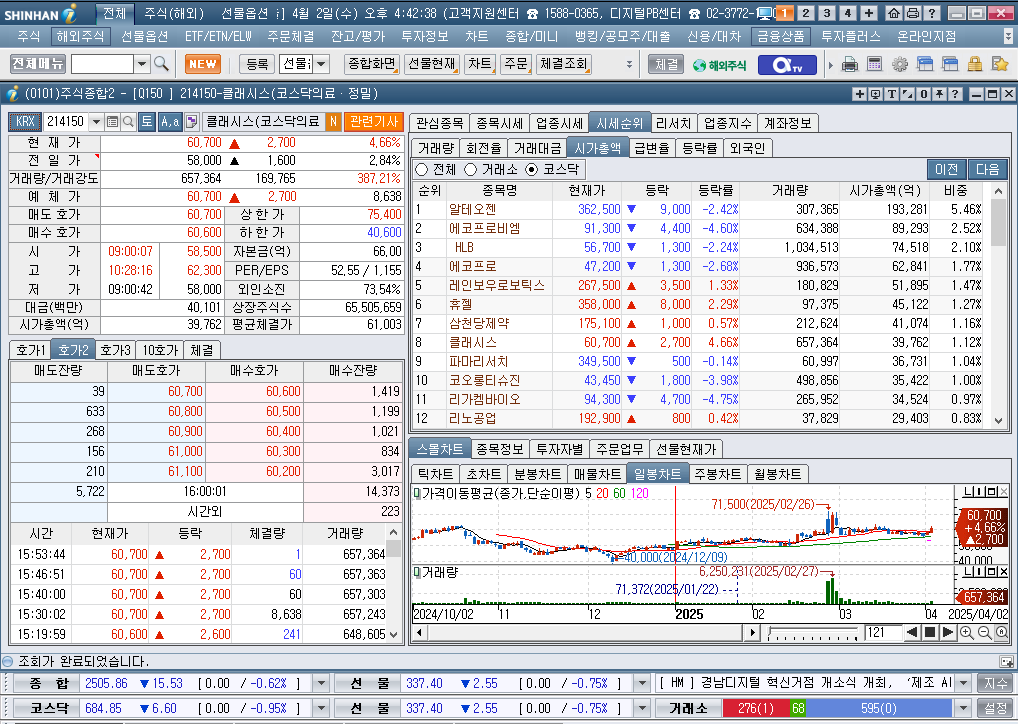The height and width of the screenshot is (724, 1018).
Task: Open dropdown beside 거래소 advance-decline bar
Action: coord(963,708)
